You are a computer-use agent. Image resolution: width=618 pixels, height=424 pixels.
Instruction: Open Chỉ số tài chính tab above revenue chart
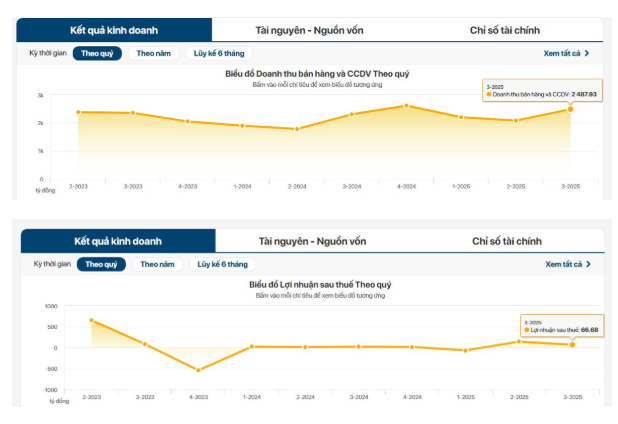[x=505, y=30]
